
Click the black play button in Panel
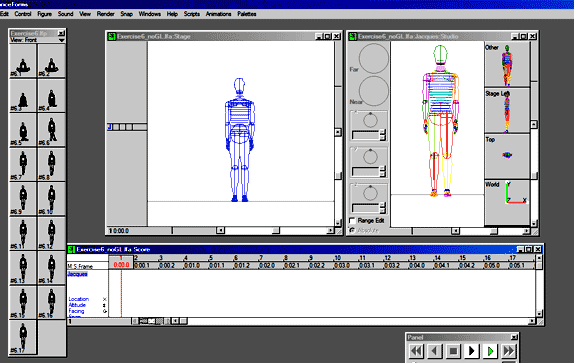tap(472, 351)
